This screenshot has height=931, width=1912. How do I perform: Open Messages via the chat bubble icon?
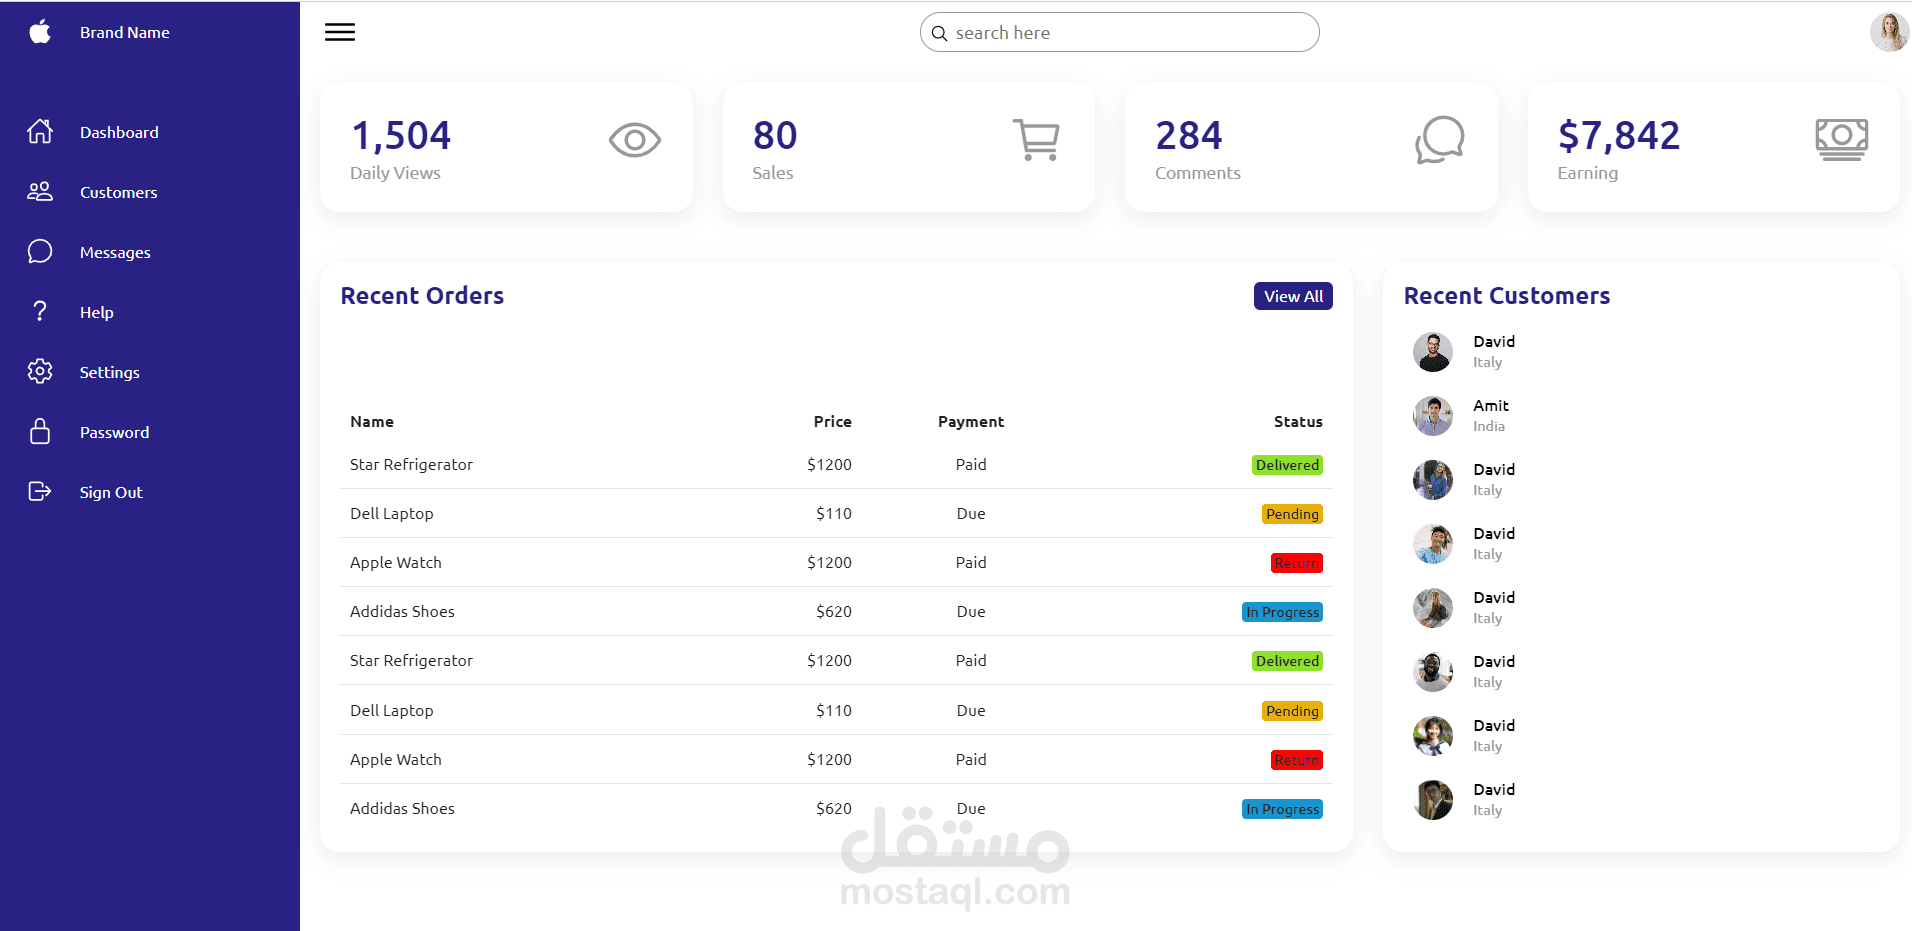[40, 251]
